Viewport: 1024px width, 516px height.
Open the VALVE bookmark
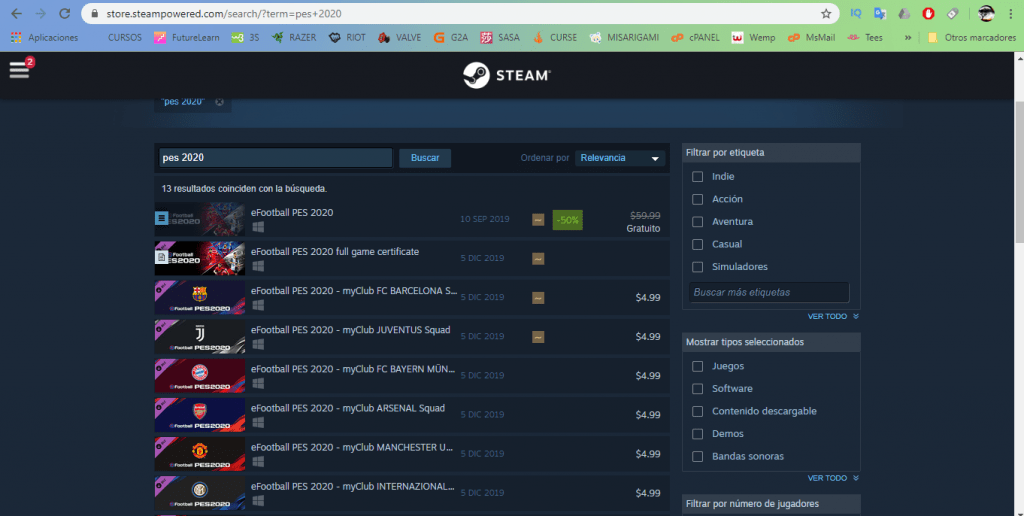coord(400,38)
